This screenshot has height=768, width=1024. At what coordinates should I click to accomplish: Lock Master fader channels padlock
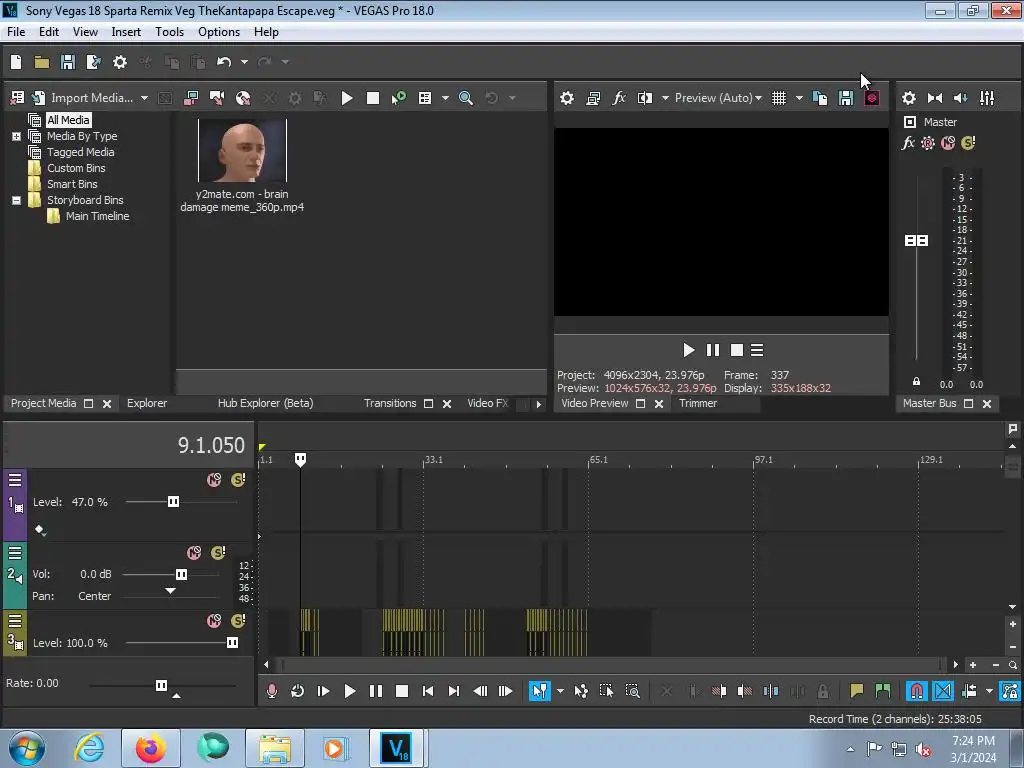(916, 382)
